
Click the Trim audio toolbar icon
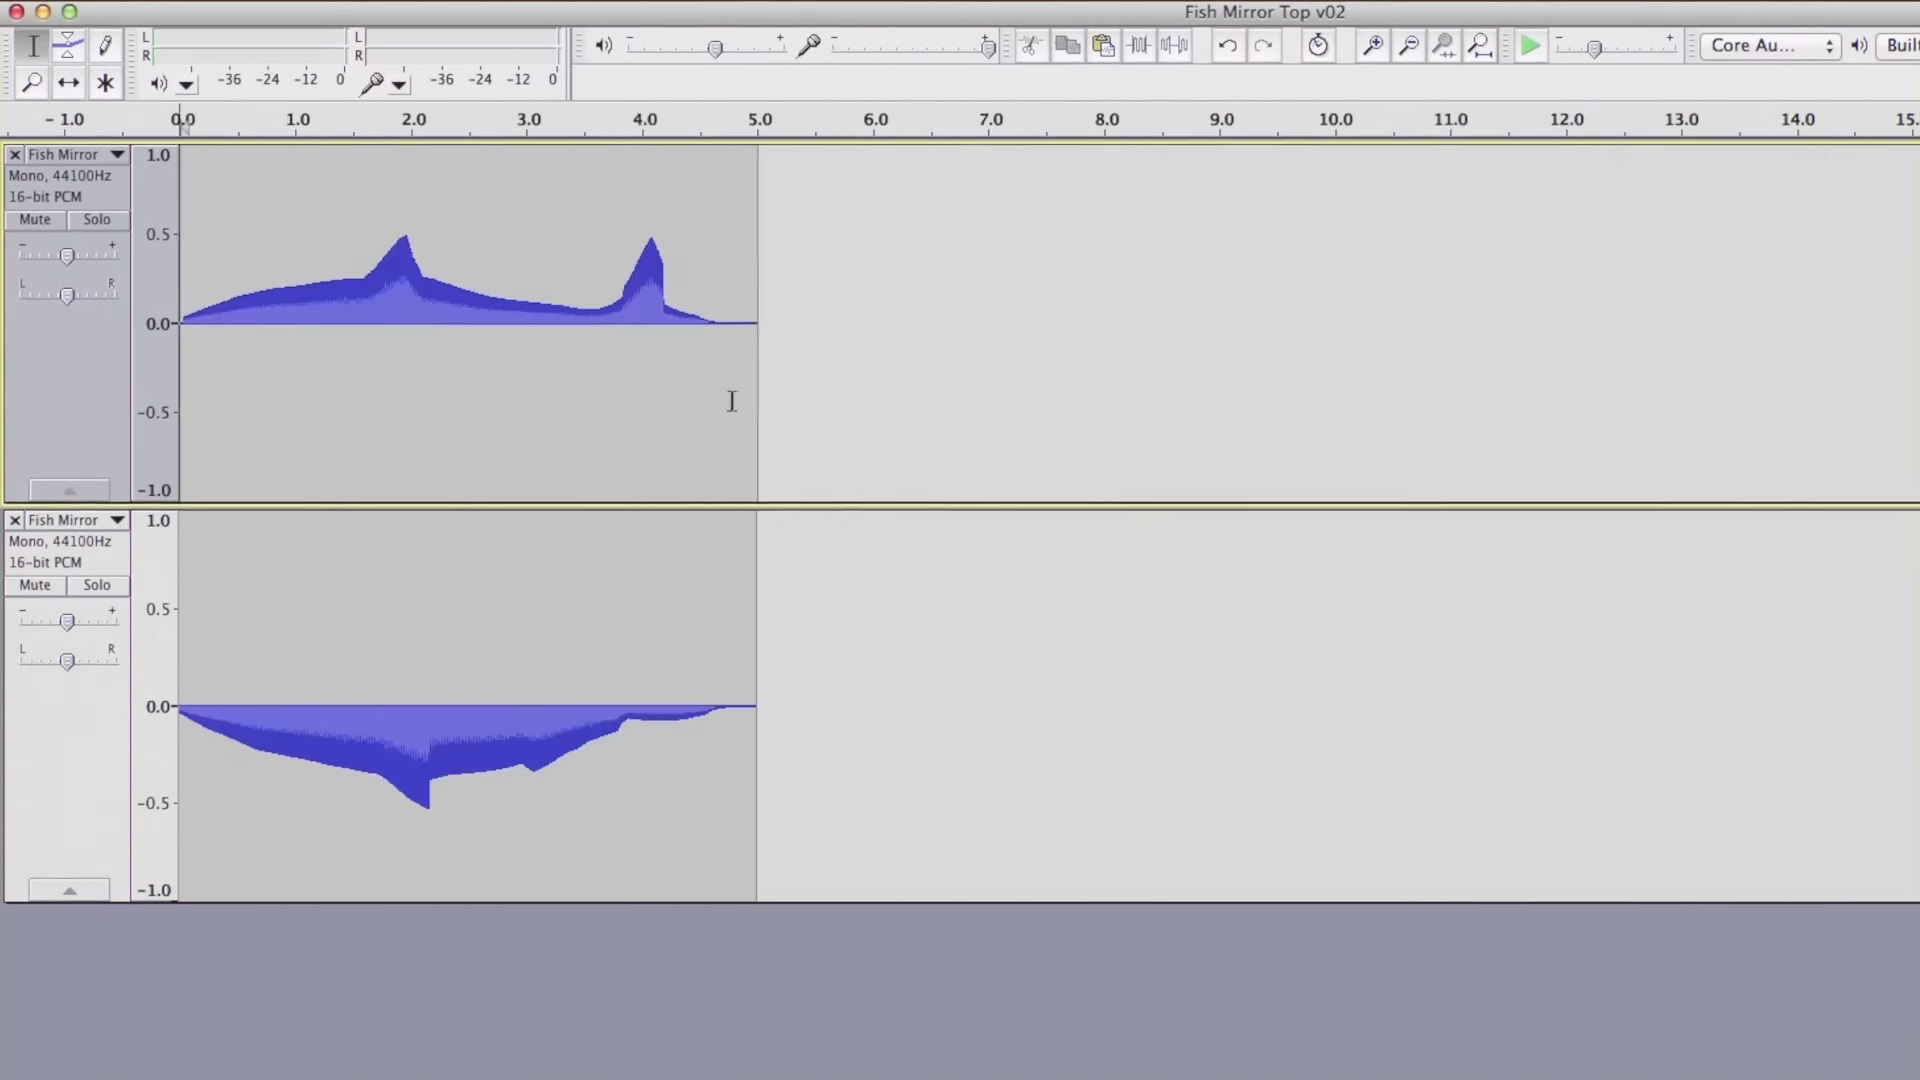(x=1139, y=46)
